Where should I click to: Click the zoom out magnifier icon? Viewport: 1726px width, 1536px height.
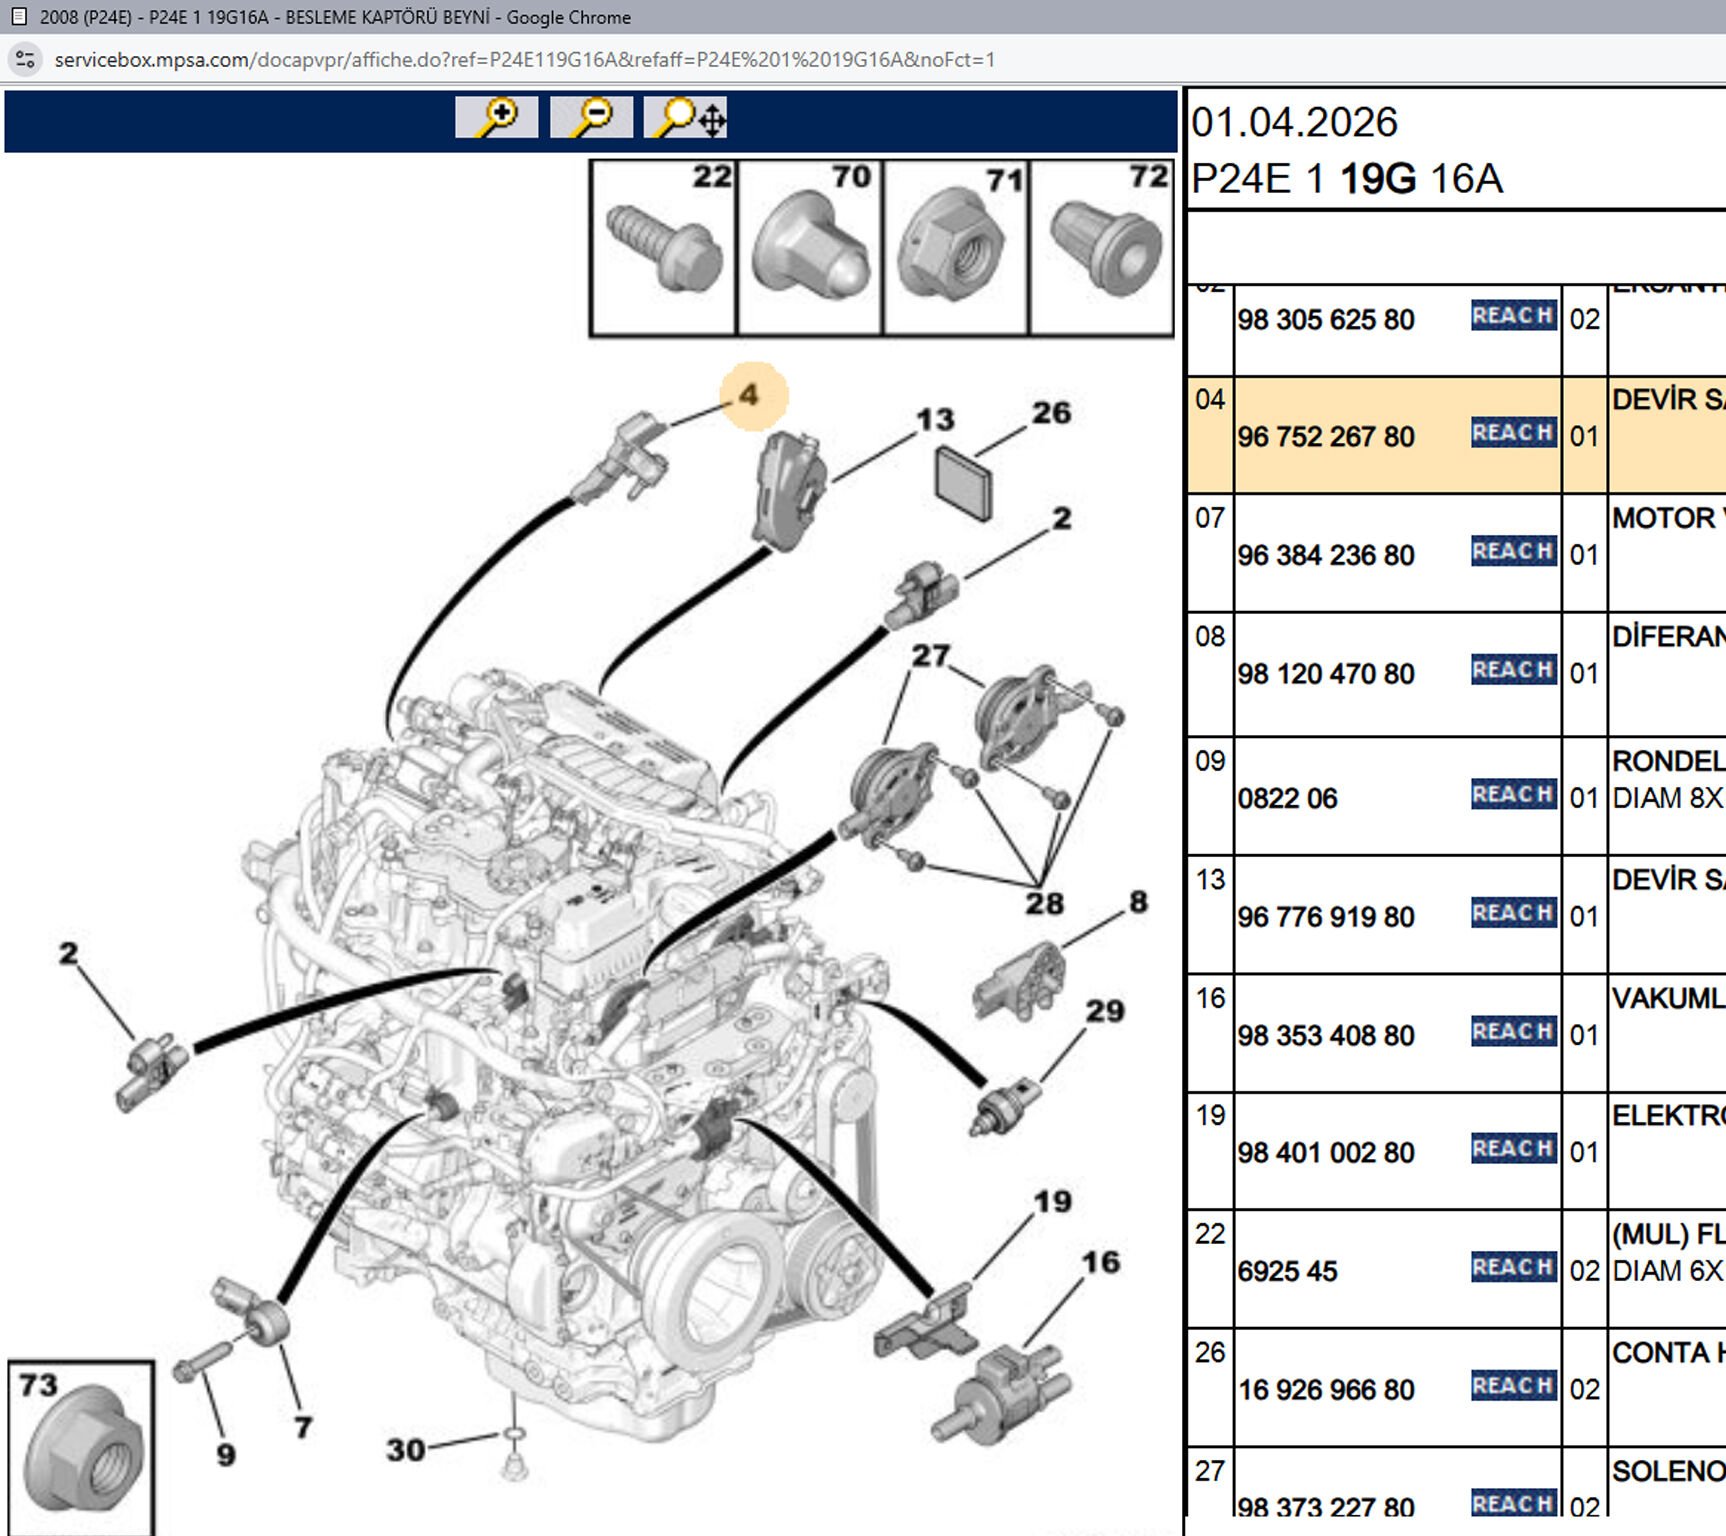coord(591,117)
